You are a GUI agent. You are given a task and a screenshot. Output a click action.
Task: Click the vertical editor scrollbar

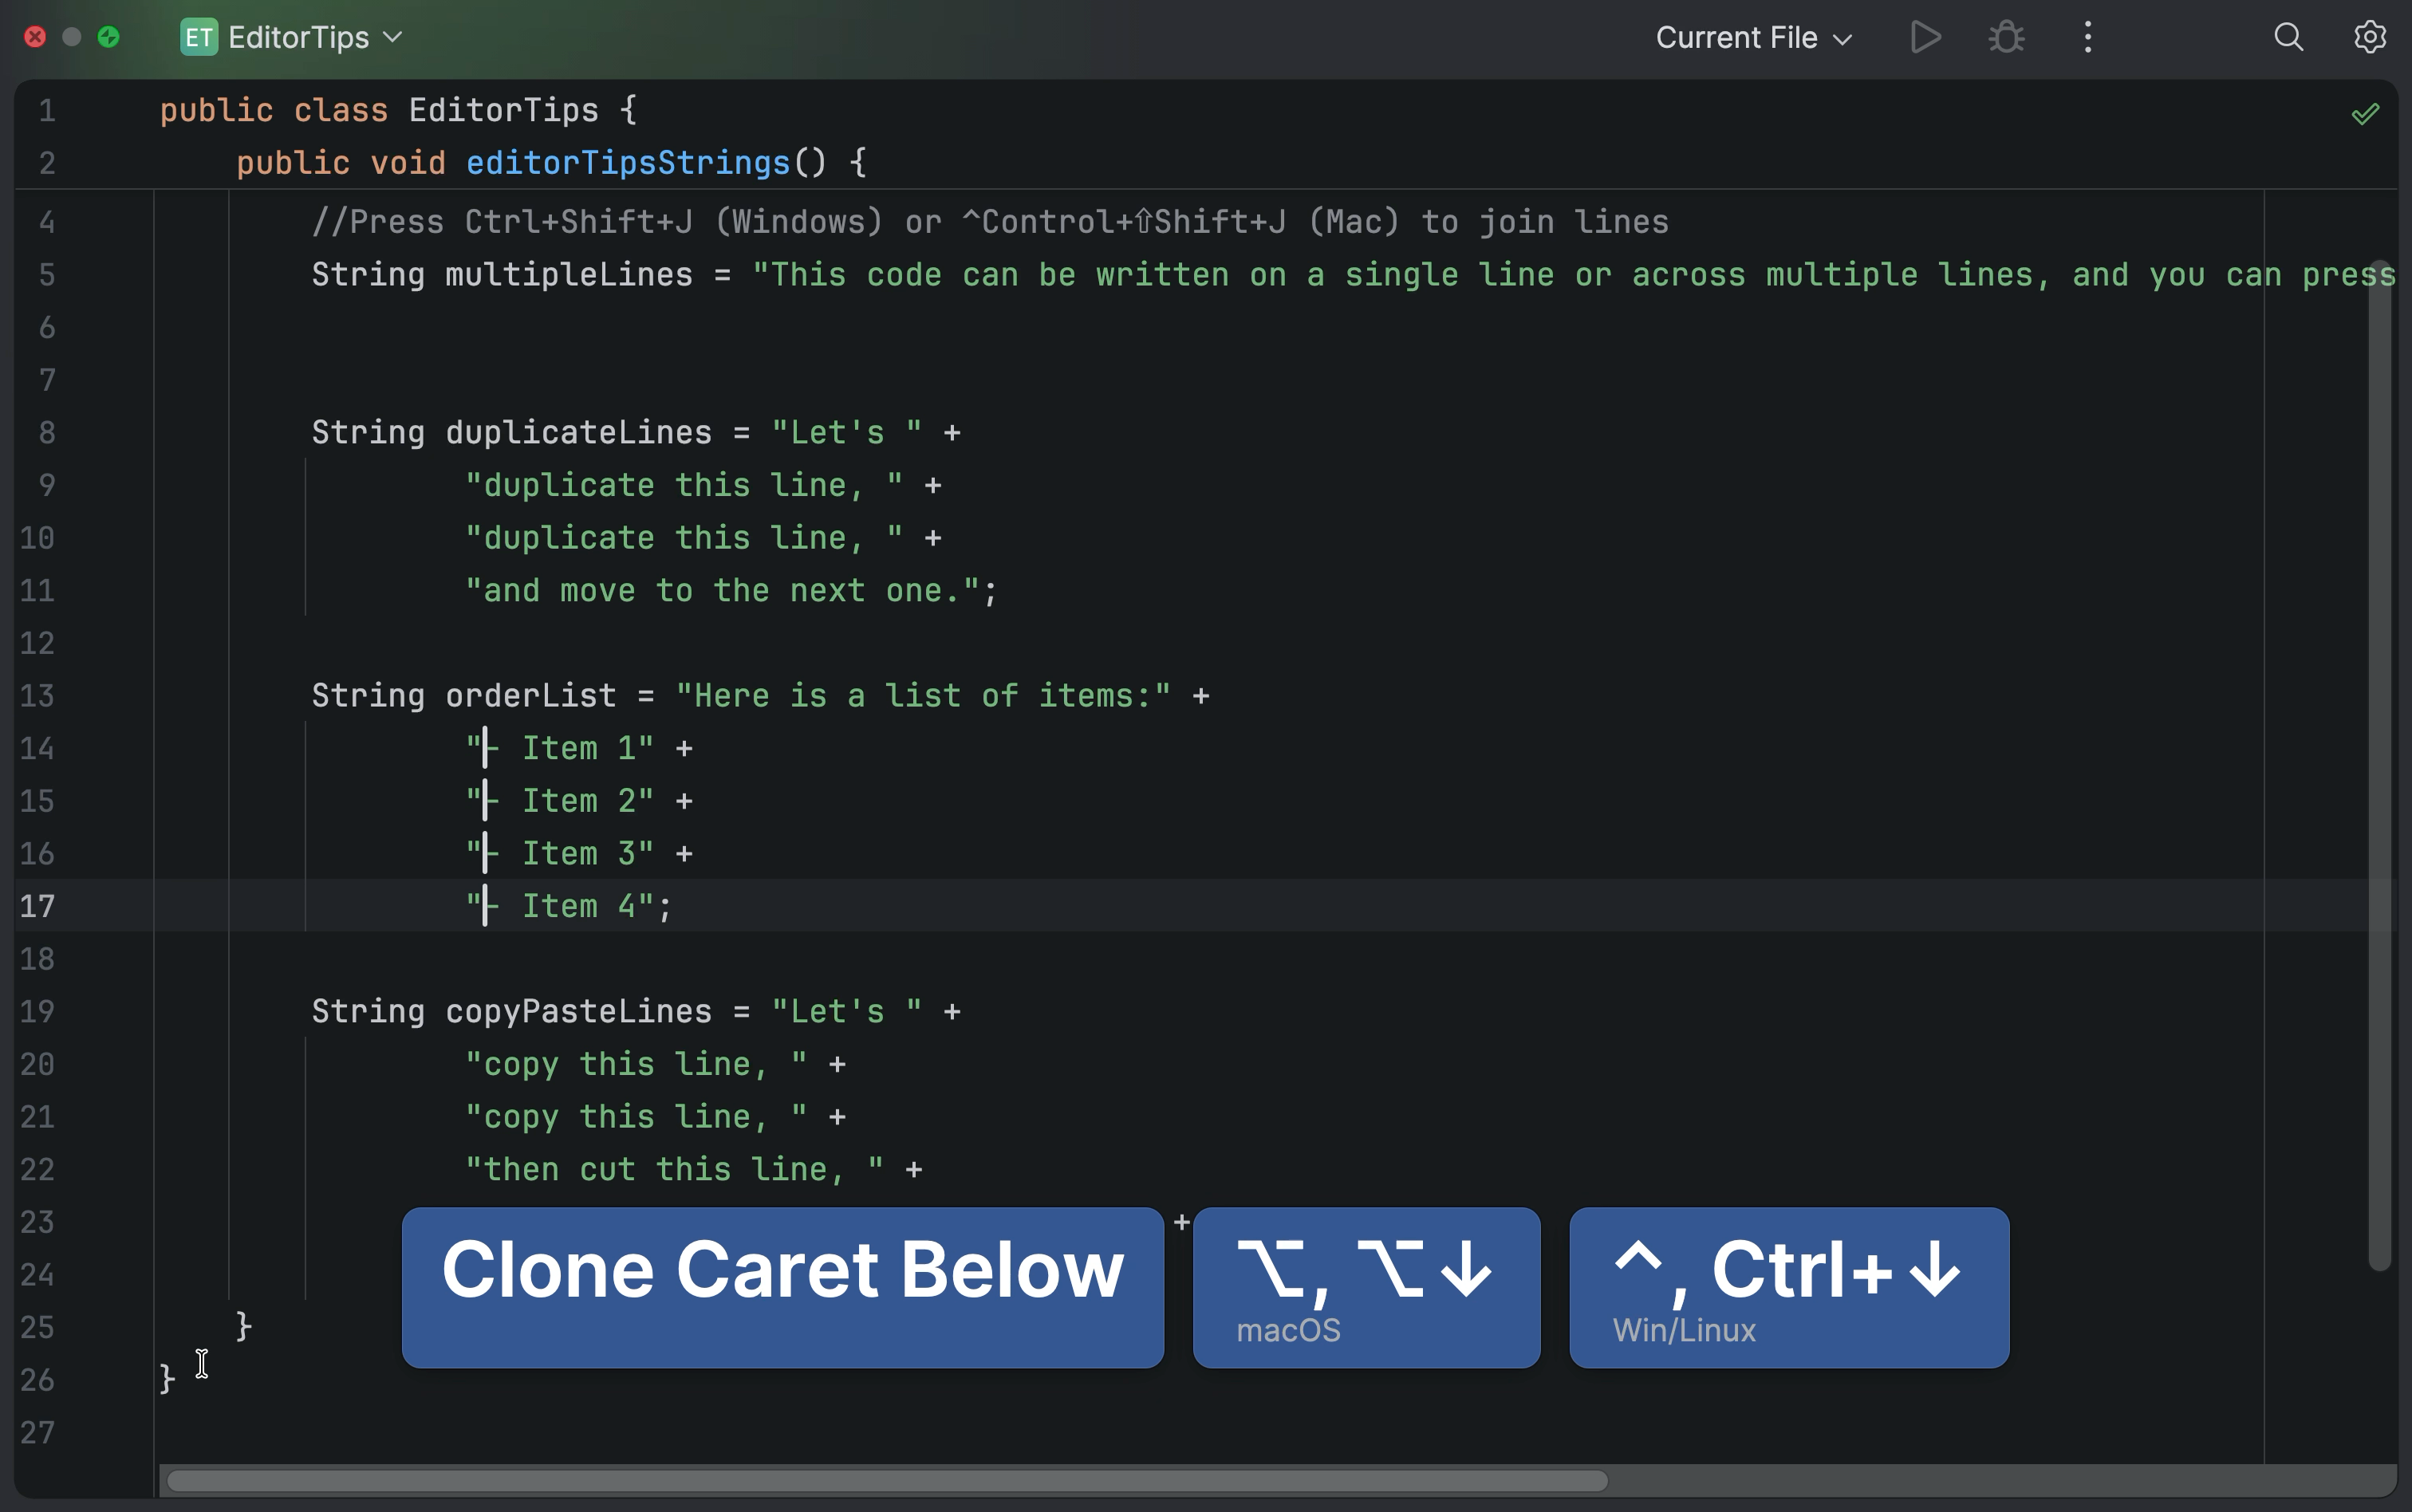pos(2380,767)
